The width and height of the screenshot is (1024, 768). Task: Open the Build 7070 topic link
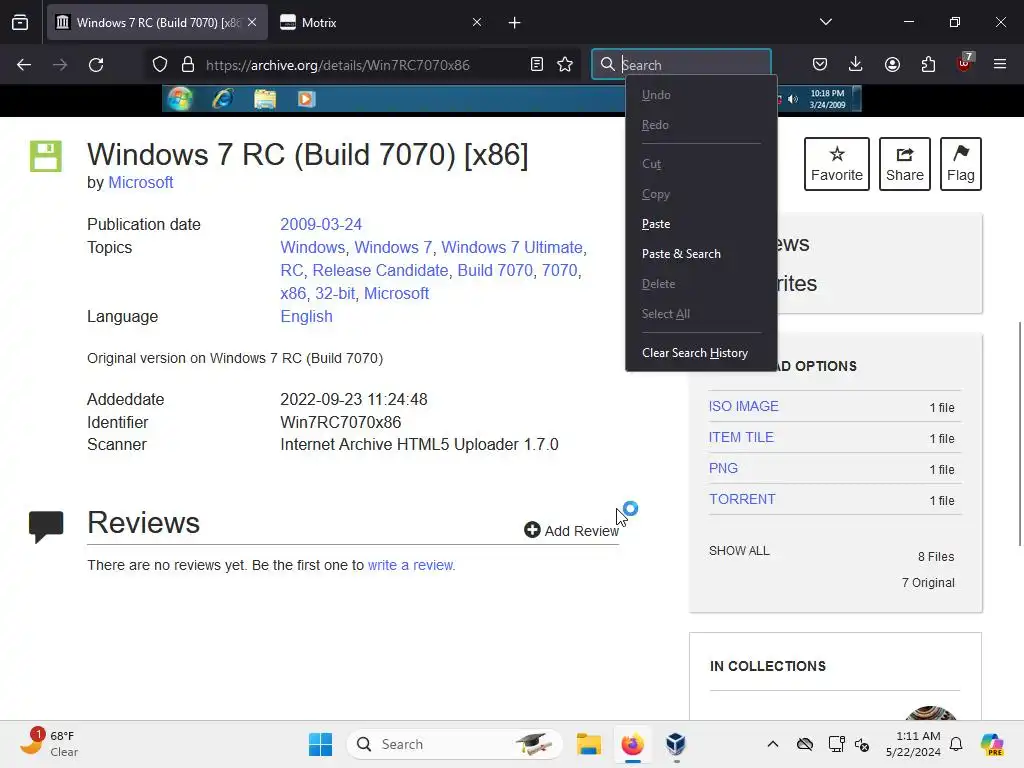pyautogui.click(x=495, y=270)
